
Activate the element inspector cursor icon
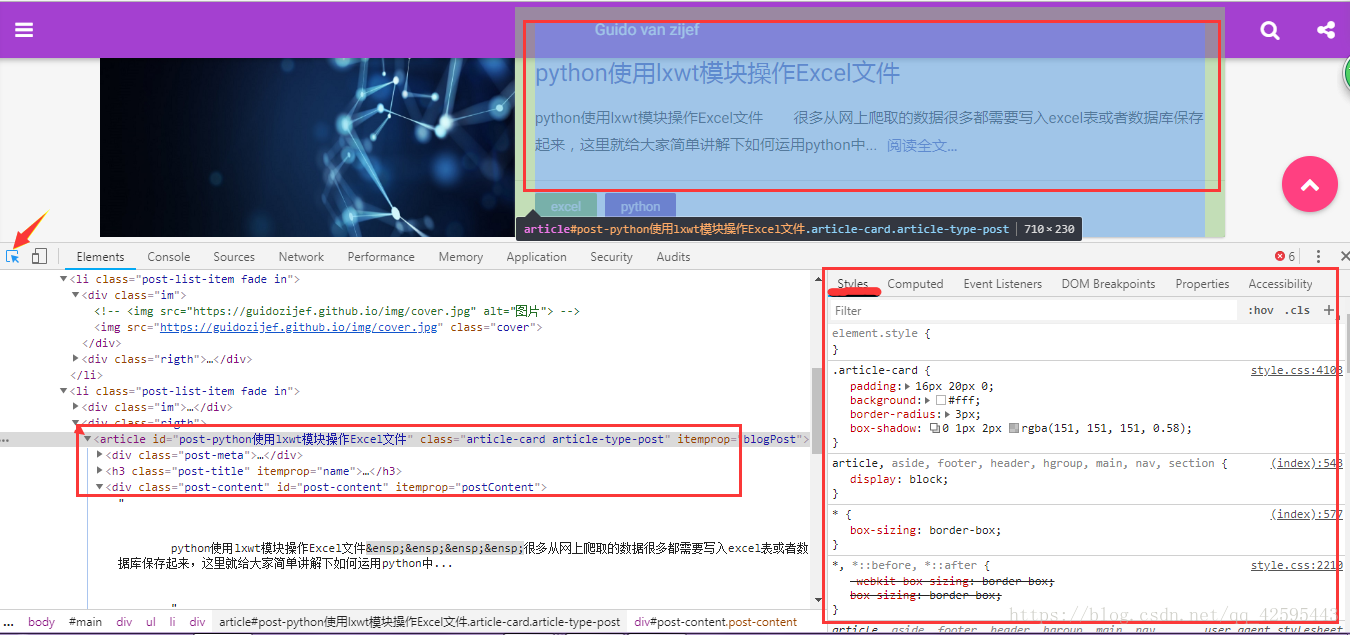[x=13, y=256]
